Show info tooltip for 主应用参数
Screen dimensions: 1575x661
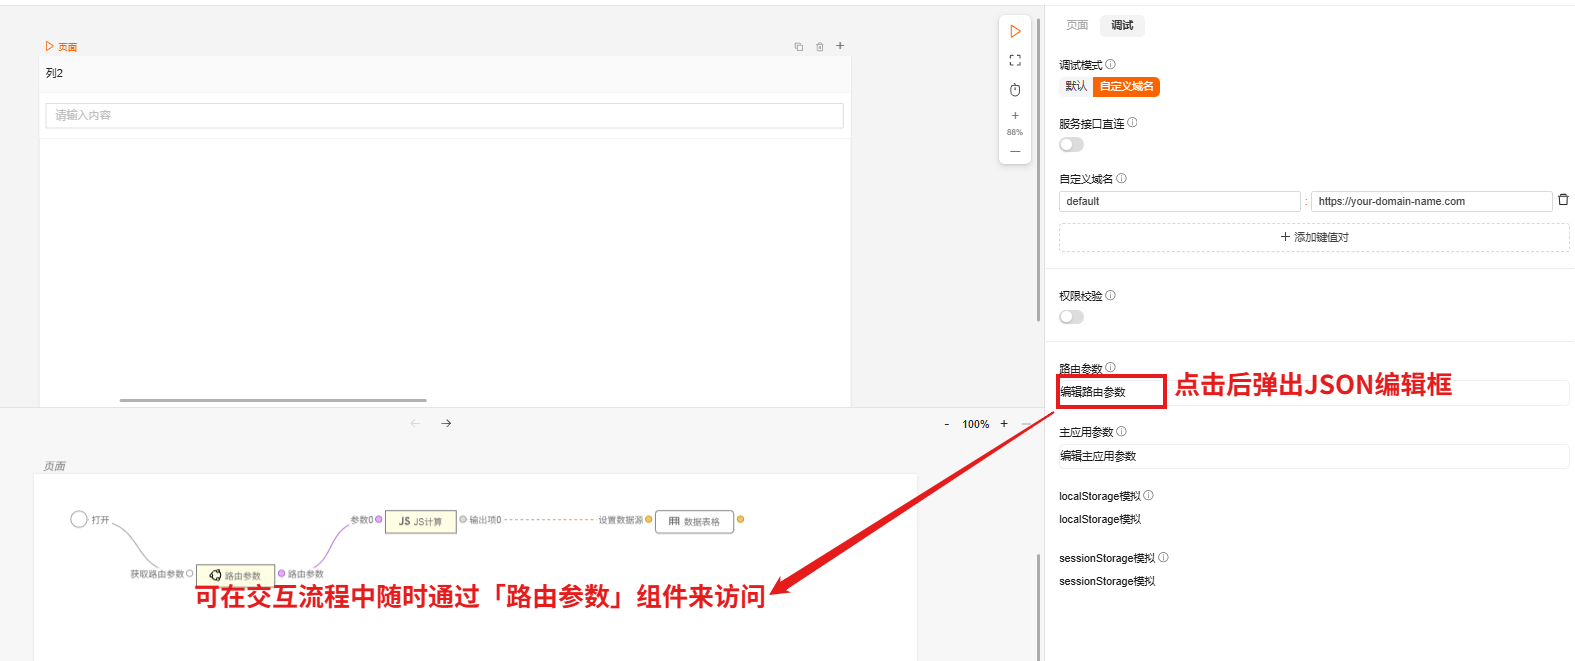point(1121,431)
